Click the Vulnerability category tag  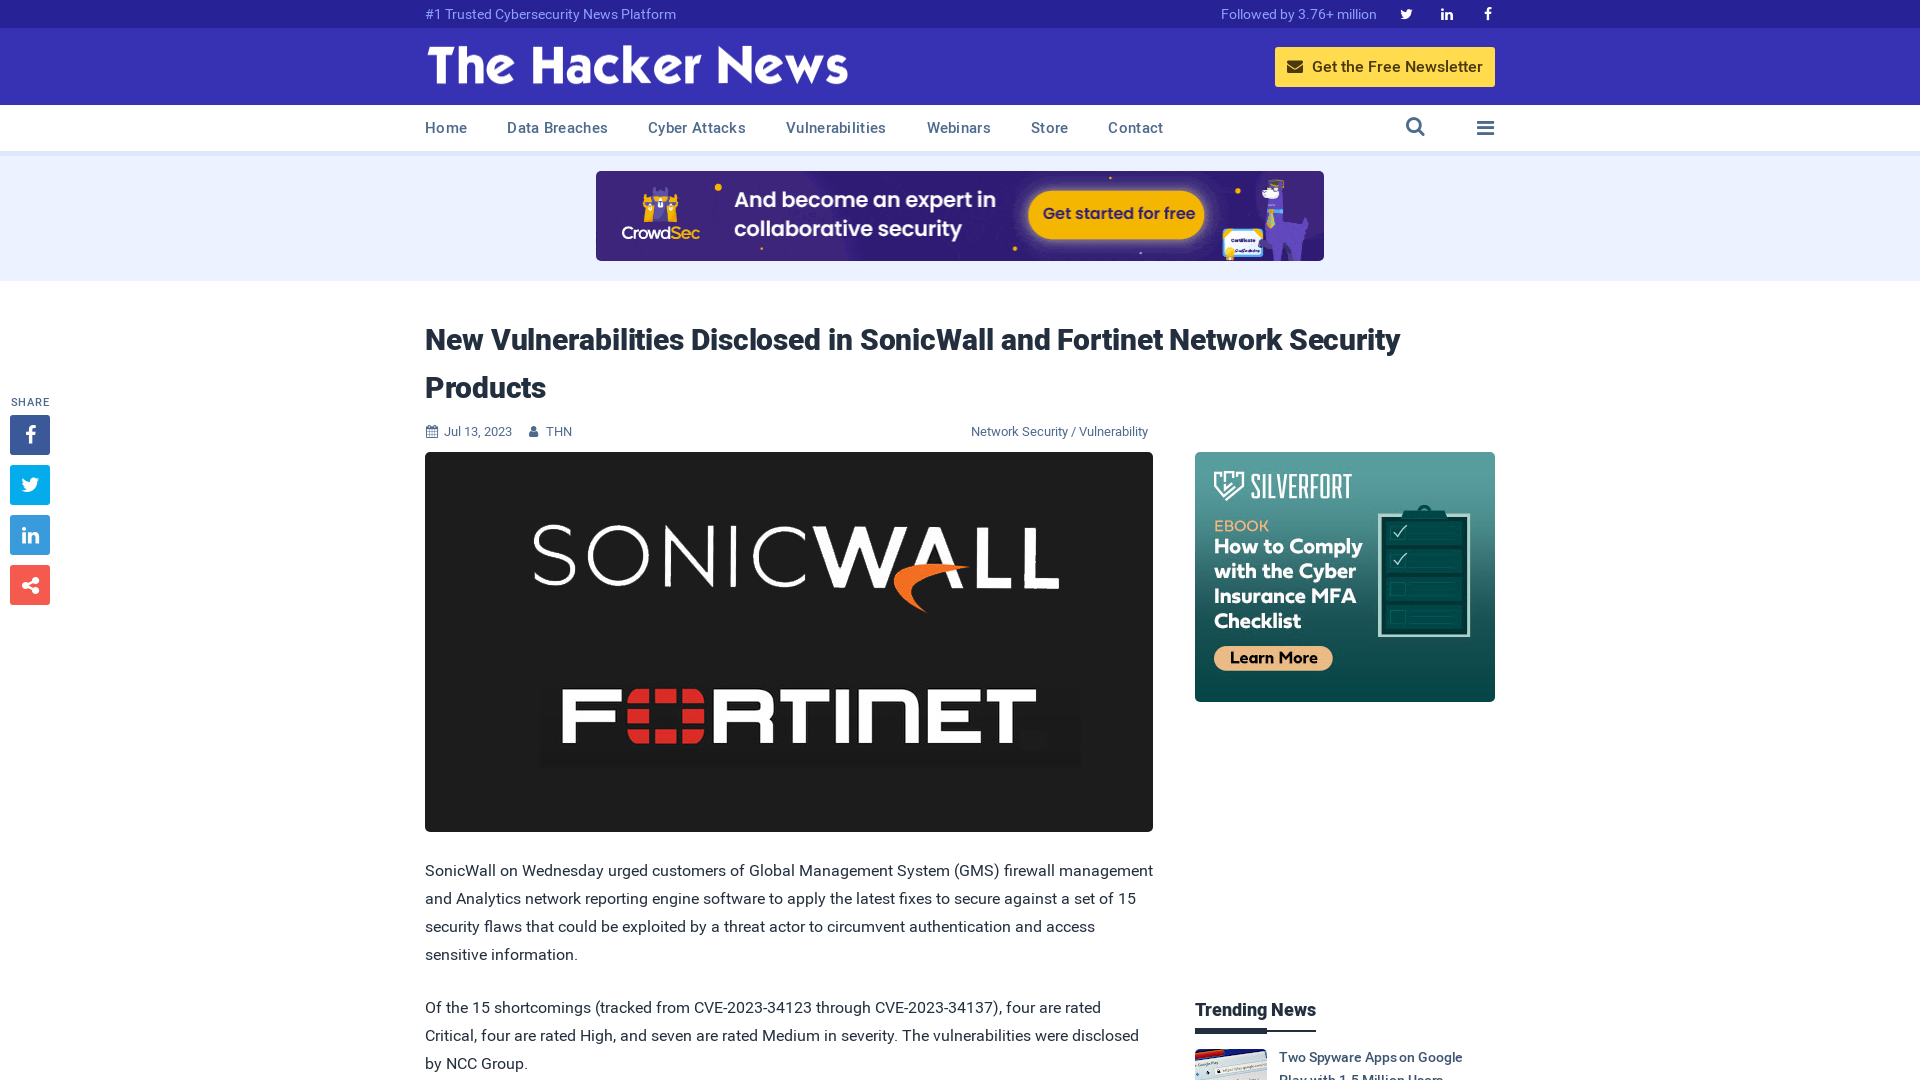(x=1113, y=431)
